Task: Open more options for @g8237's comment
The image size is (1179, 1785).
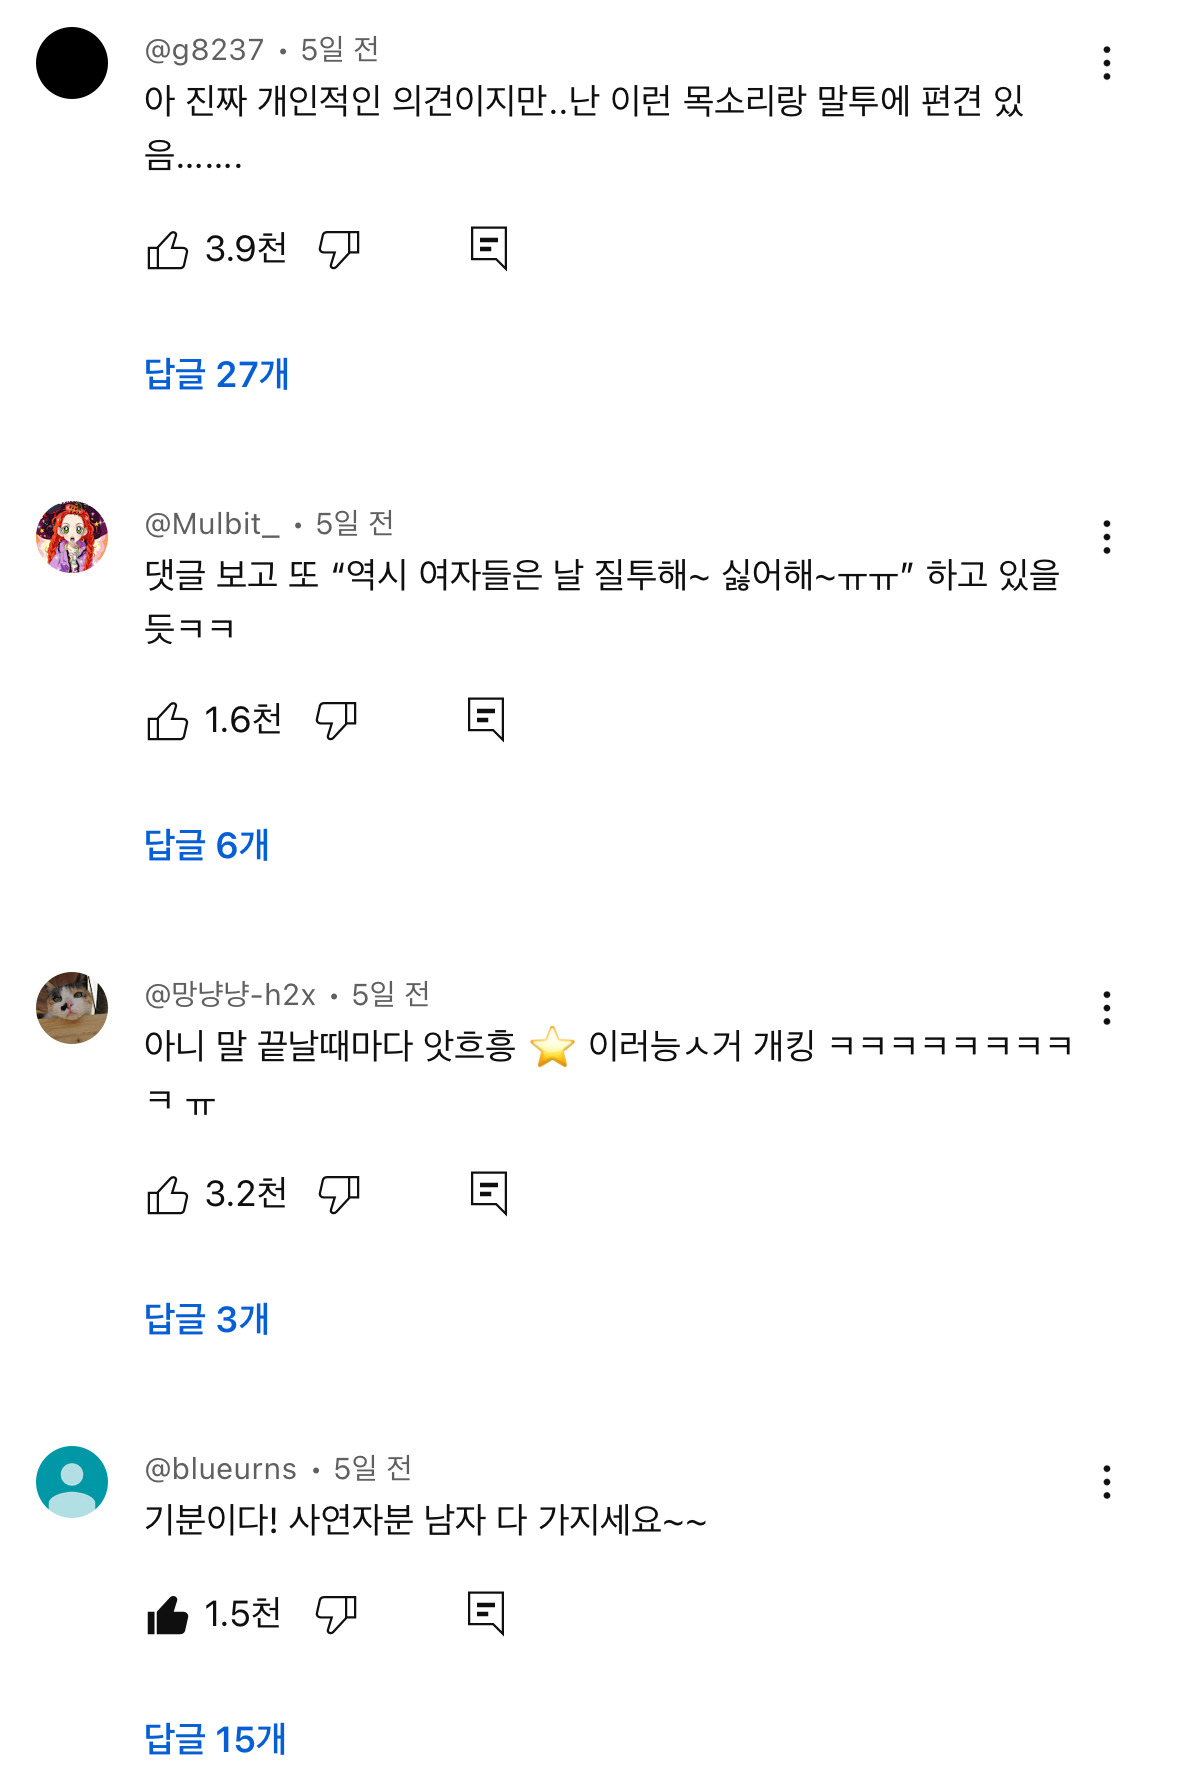Action: [1106, 63]
